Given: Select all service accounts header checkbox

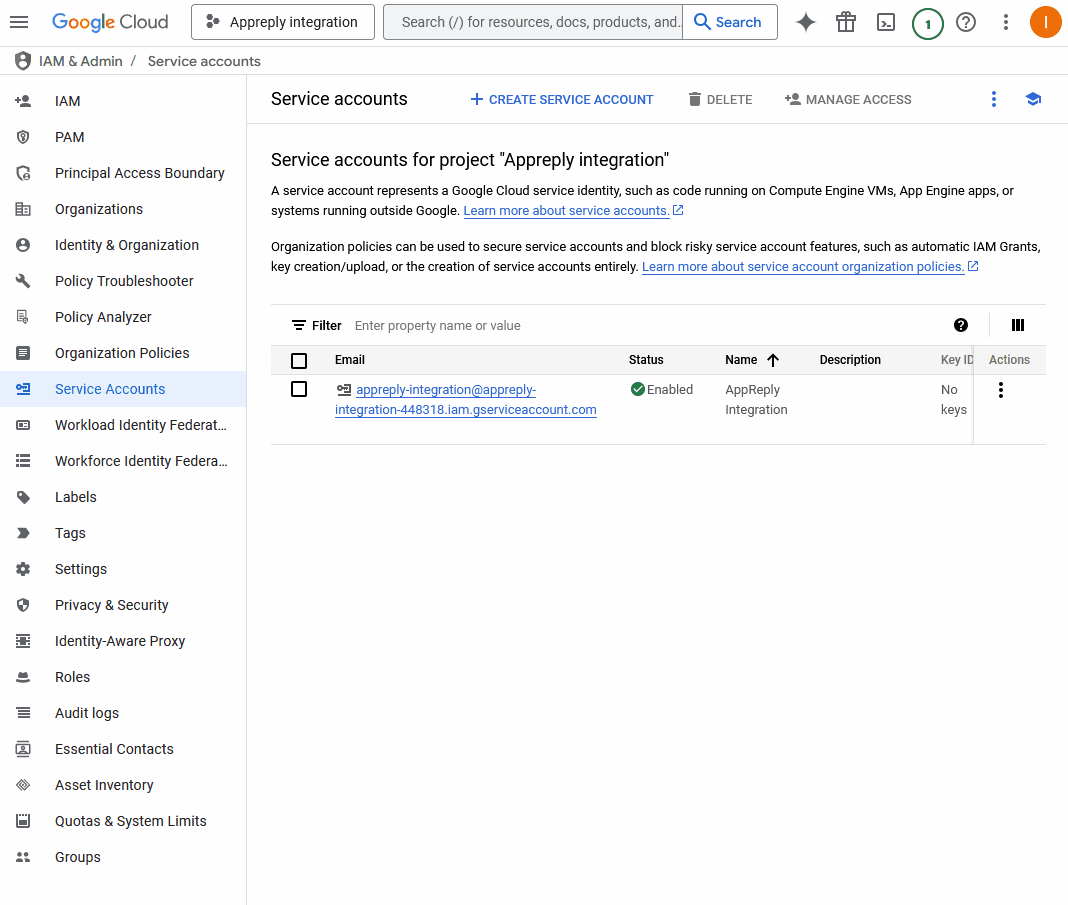Looking at the screenshot, I should pos(299,360).
